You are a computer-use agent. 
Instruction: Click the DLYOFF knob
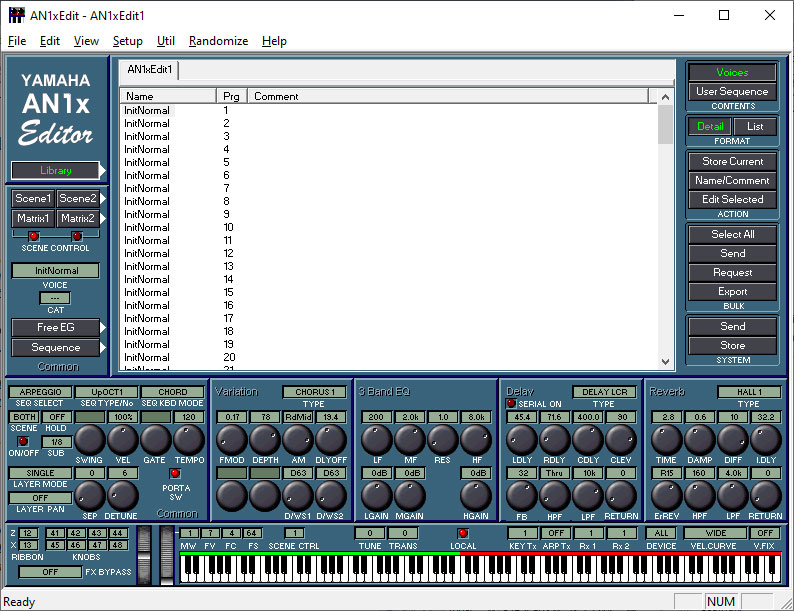point(331,439)
